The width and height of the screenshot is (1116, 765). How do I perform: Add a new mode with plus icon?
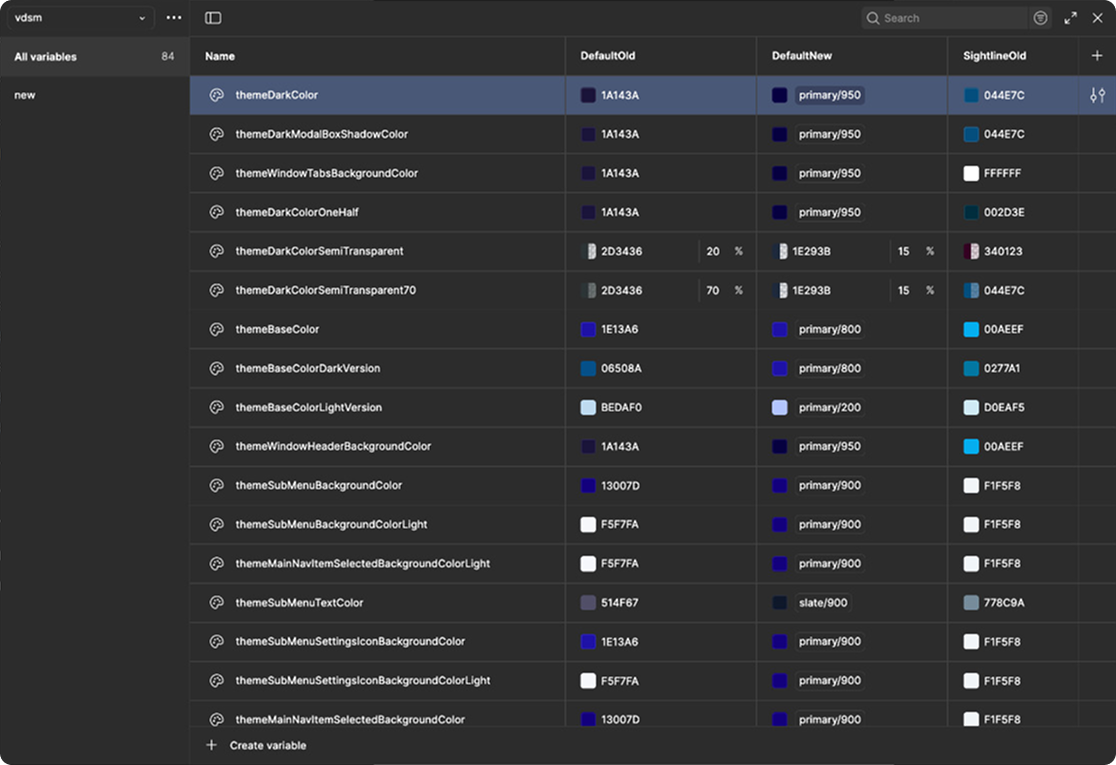point(1097,56)
